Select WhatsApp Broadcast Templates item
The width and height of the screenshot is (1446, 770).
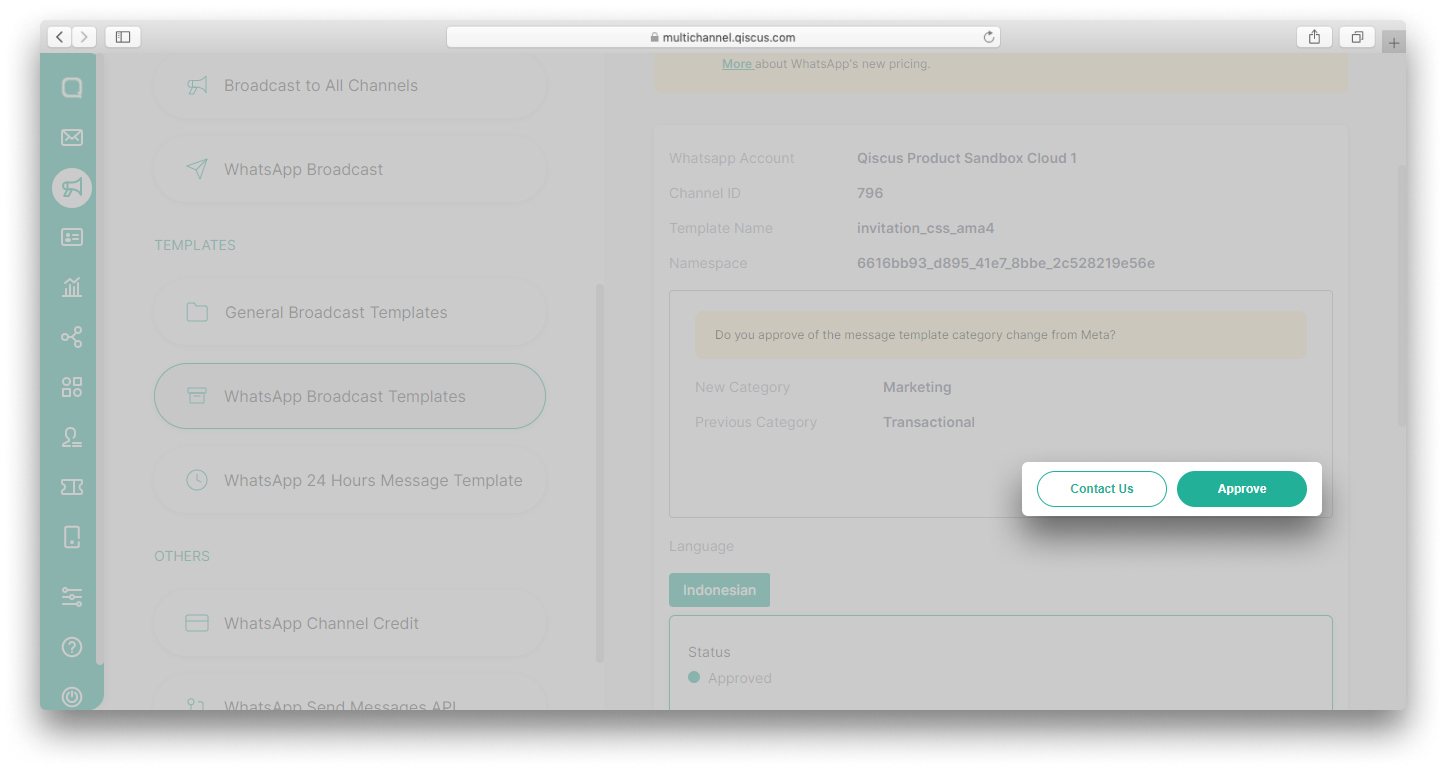point(350,396)
